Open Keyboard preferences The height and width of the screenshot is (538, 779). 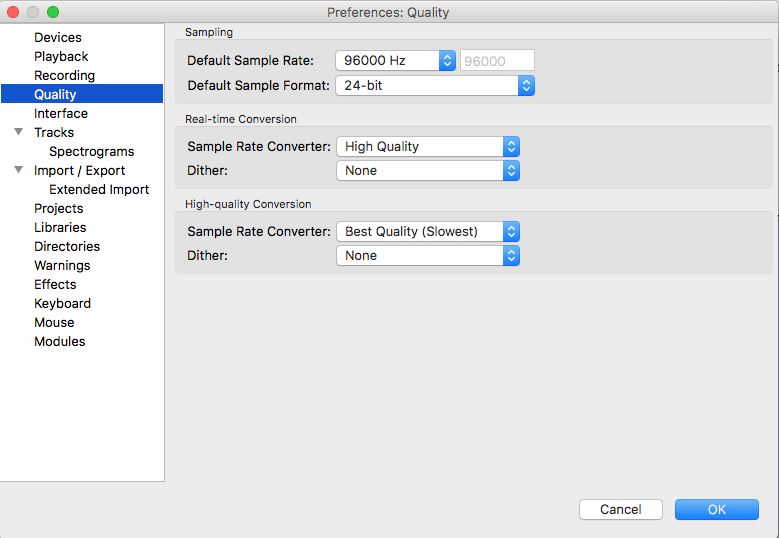pos(62,304)
